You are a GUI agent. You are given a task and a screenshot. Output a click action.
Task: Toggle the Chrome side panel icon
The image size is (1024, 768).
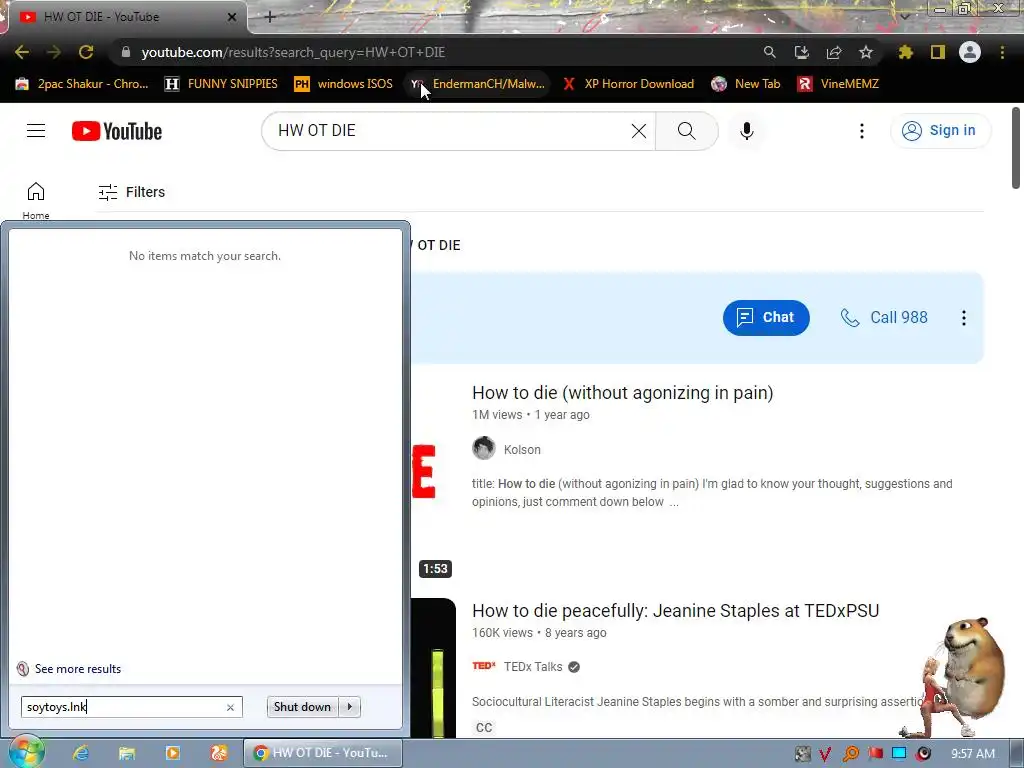point(938,52)
